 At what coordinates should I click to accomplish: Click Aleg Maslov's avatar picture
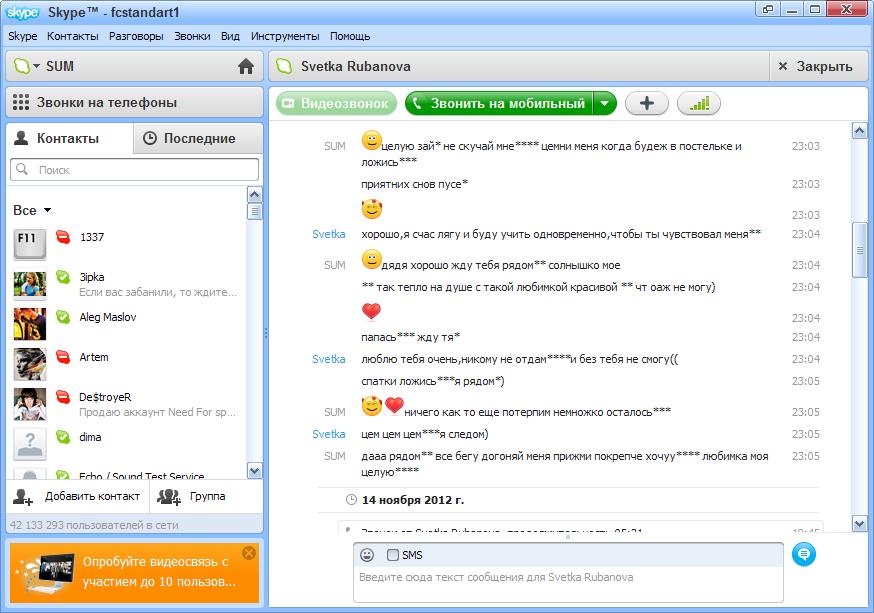tap(30, 324)
